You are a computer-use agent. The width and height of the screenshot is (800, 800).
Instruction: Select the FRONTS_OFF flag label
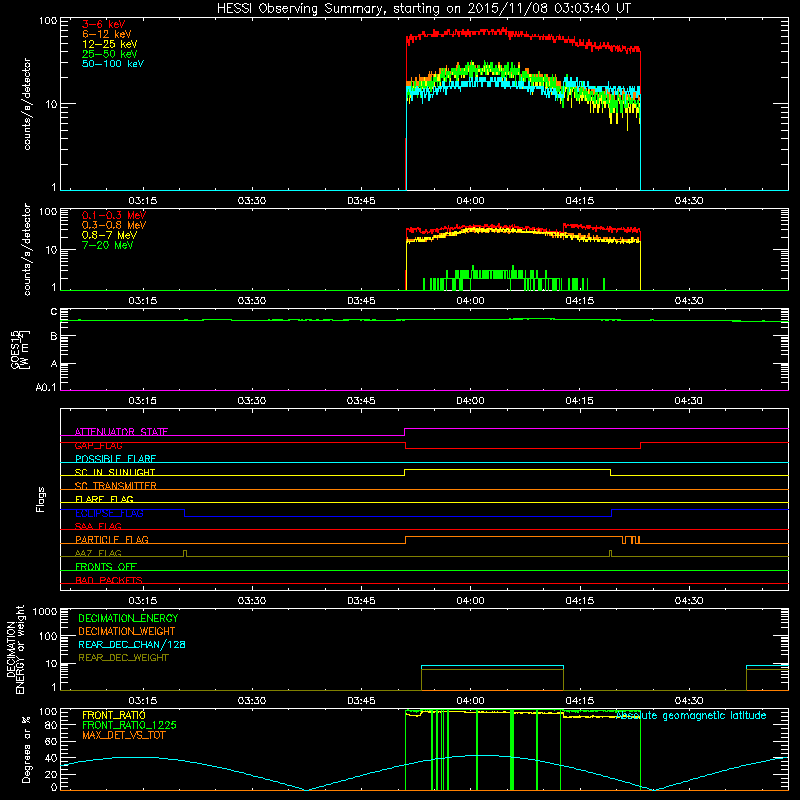[106, 567]
